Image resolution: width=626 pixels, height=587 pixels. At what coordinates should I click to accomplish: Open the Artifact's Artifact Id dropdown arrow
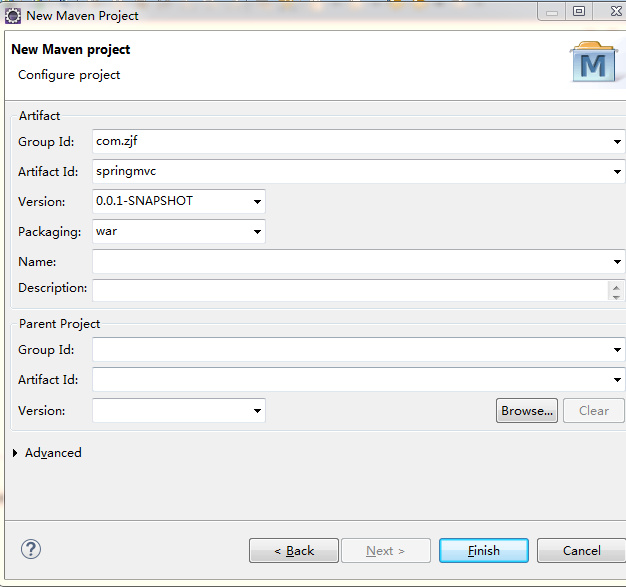click(617, 172)
